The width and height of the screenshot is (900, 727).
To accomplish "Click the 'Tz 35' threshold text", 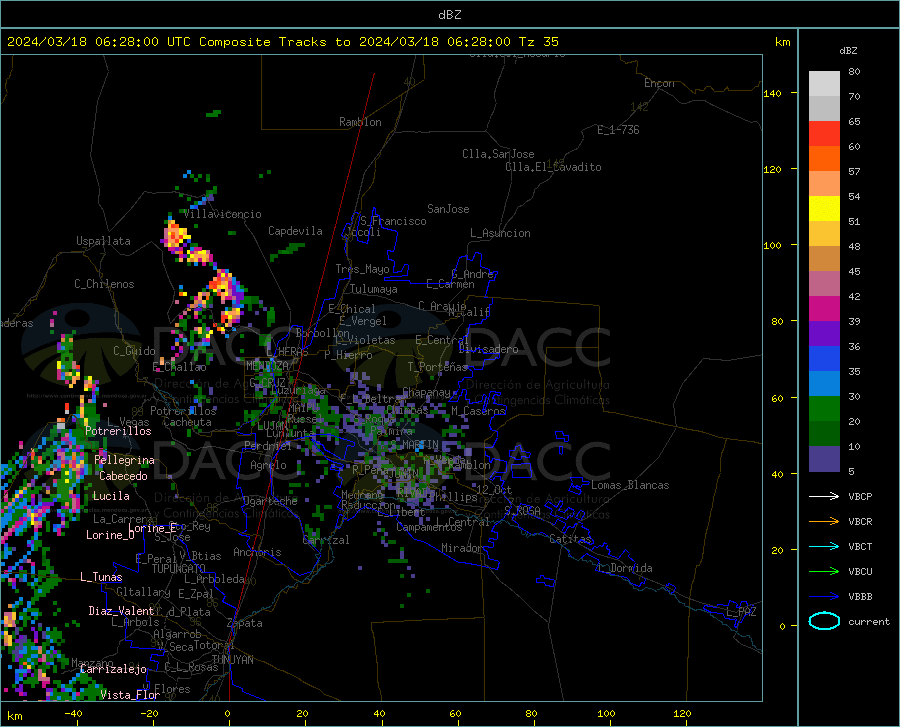I will click(x=538, y=42).
